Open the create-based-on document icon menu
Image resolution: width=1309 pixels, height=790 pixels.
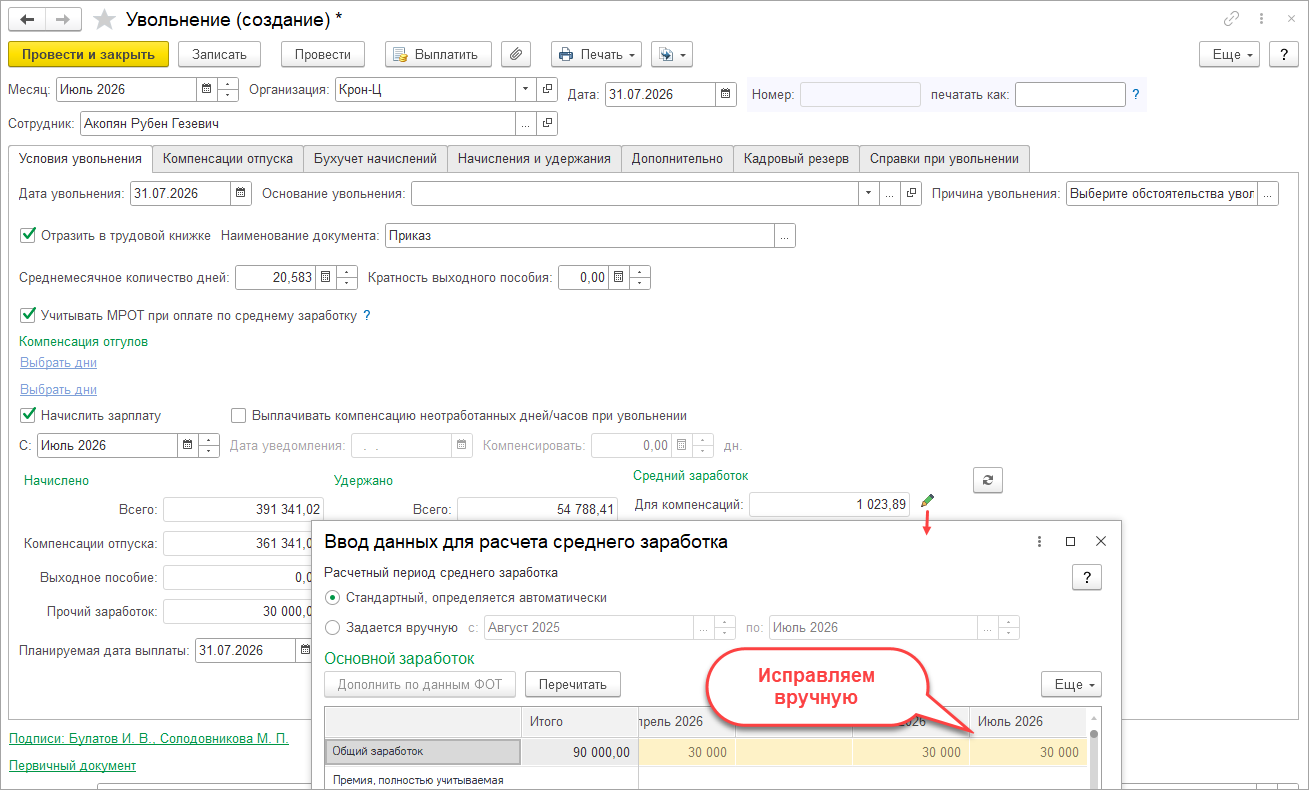pyautogui.click(x=671, y=54)
